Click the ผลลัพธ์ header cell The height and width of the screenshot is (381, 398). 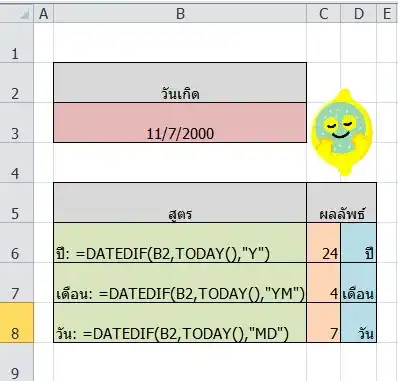point(342,203)
